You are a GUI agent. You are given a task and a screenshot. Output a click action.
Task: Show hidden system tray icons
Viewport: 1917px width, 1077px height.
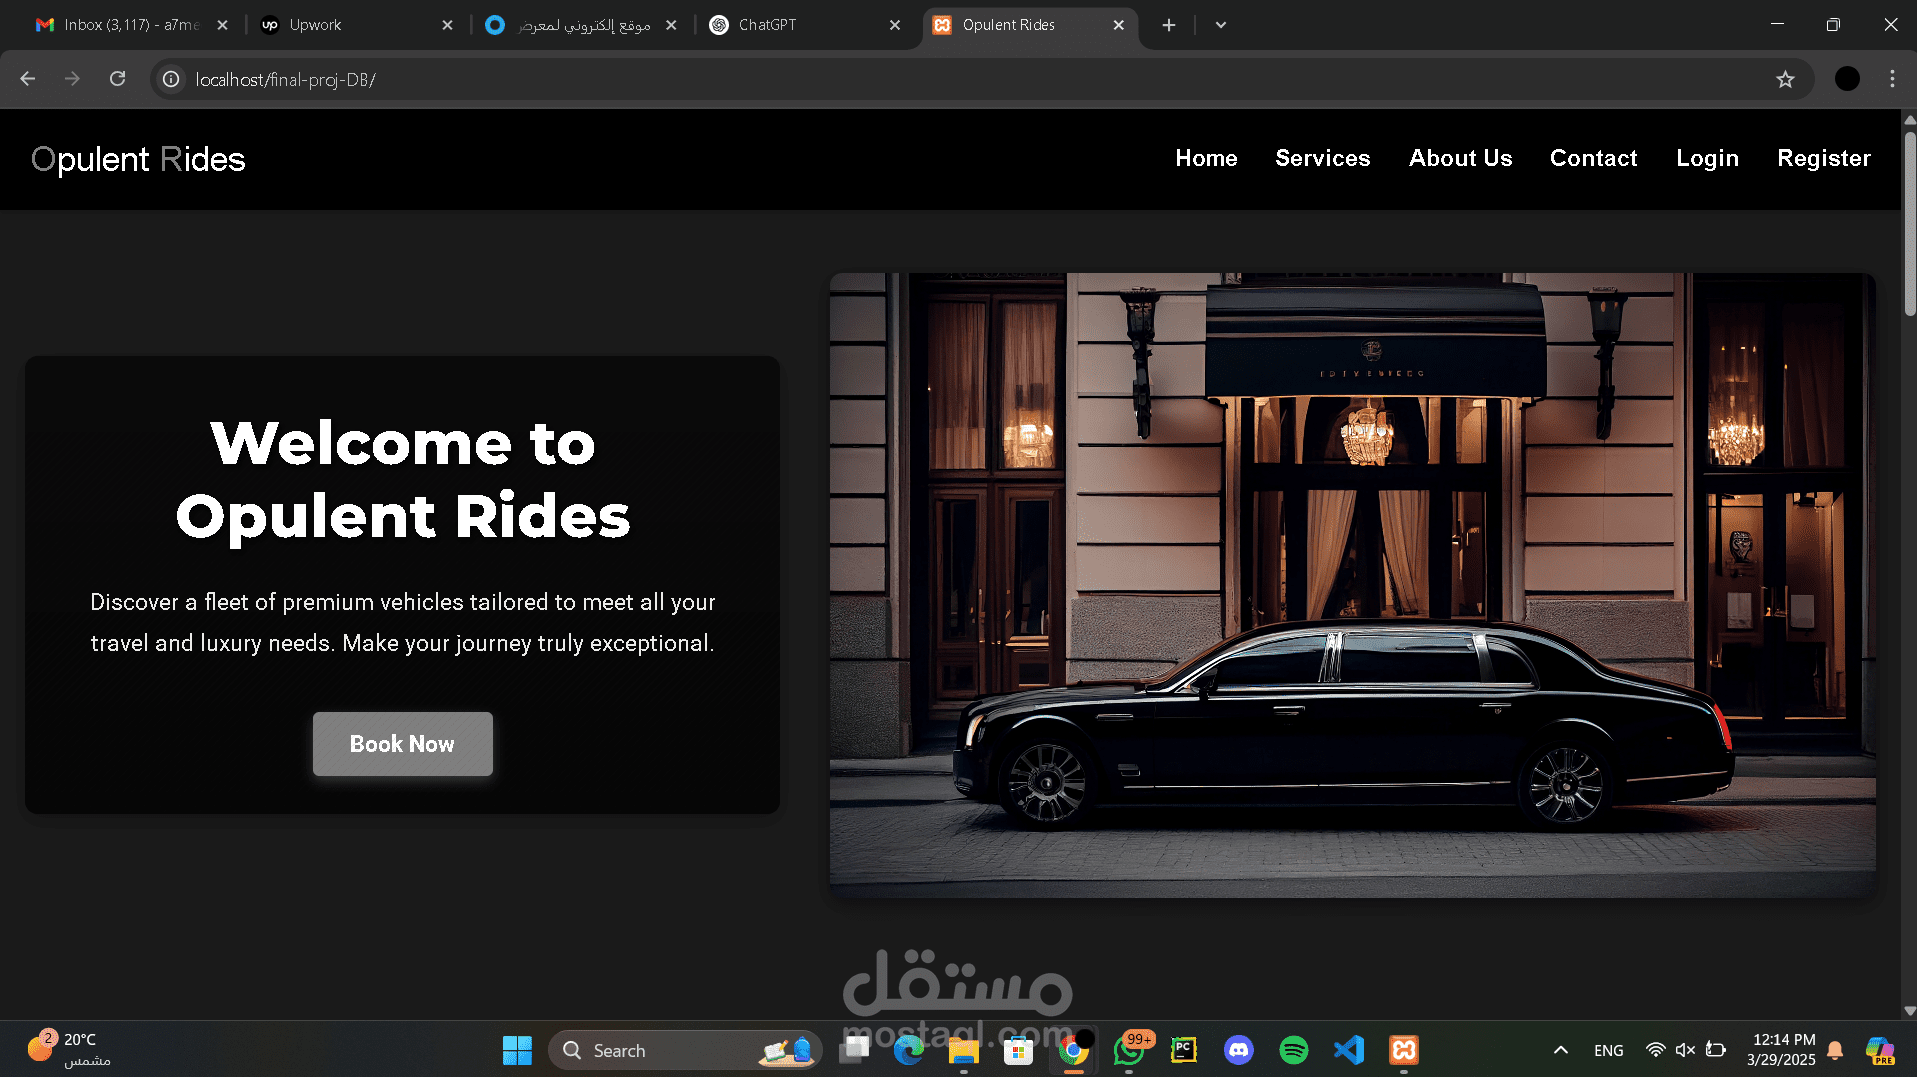[x=1560, y=1050]
